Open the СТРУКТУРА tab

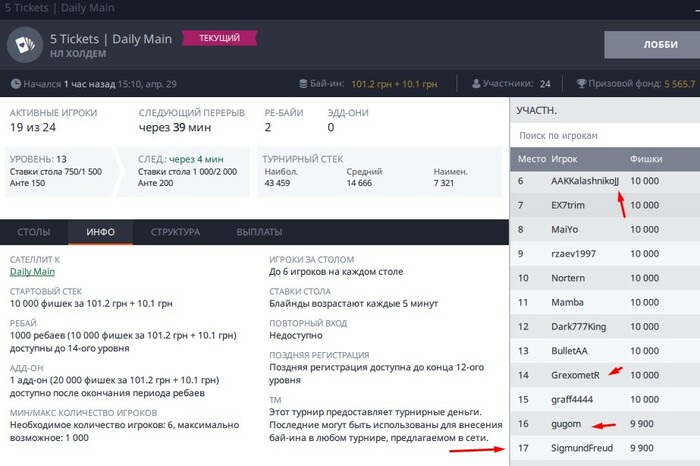pos(175,232)
